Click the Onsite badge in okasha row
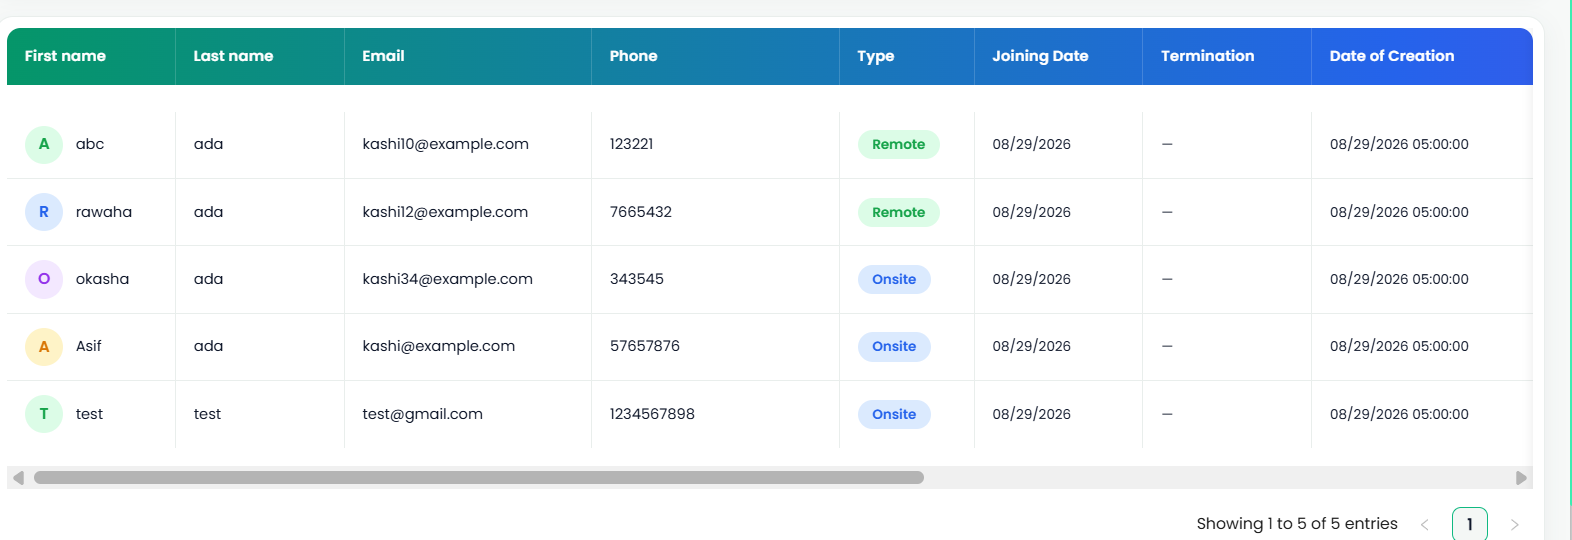Screen dimensions: 1572x540 [x=894, y=279]
